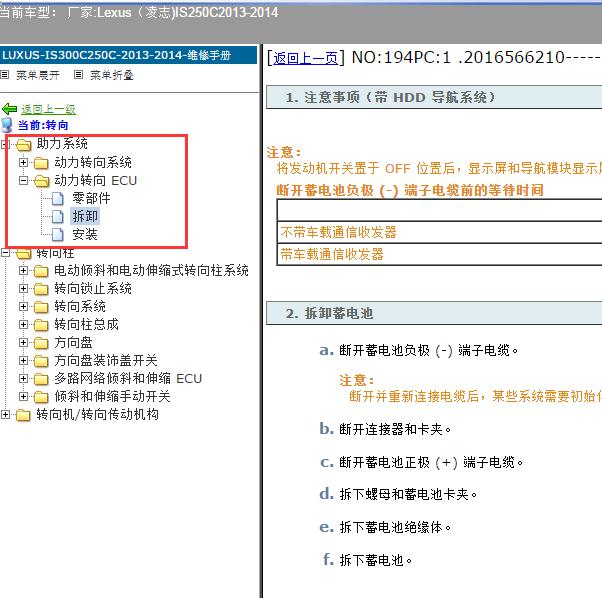Screen dimensions: 602x598
Task: Select the 助力系统 folder label
Action: [x=62, y=144]
